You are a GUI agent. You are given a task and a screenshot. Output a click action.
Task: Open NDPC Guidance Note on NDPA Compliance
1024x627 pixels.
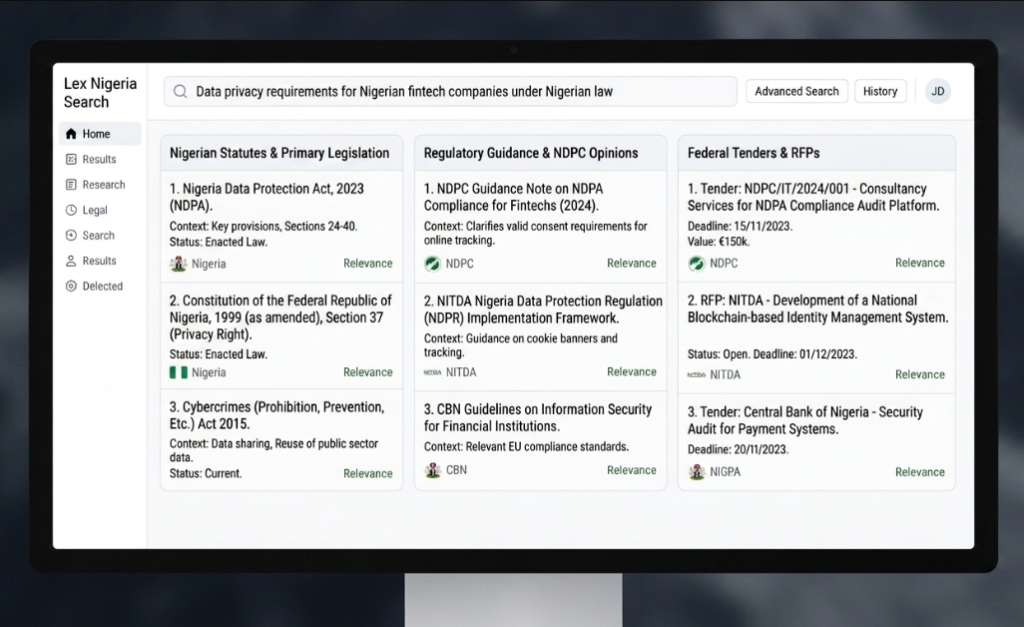pos(513,197)
